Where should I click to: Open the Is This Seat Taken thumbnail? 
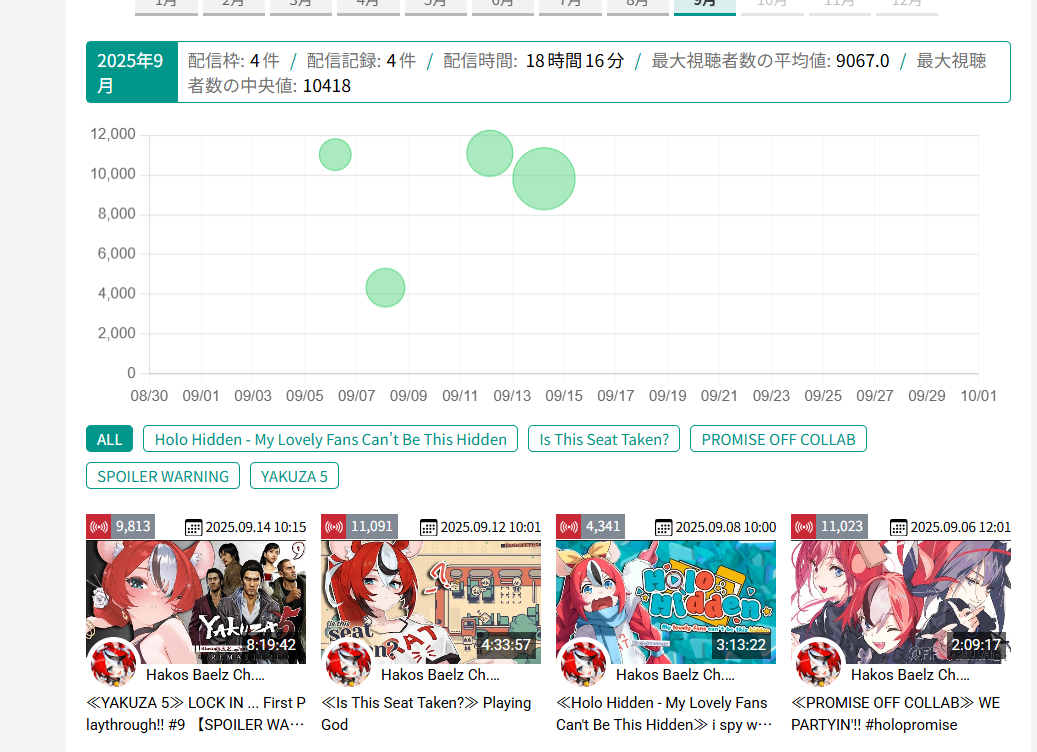431,602
